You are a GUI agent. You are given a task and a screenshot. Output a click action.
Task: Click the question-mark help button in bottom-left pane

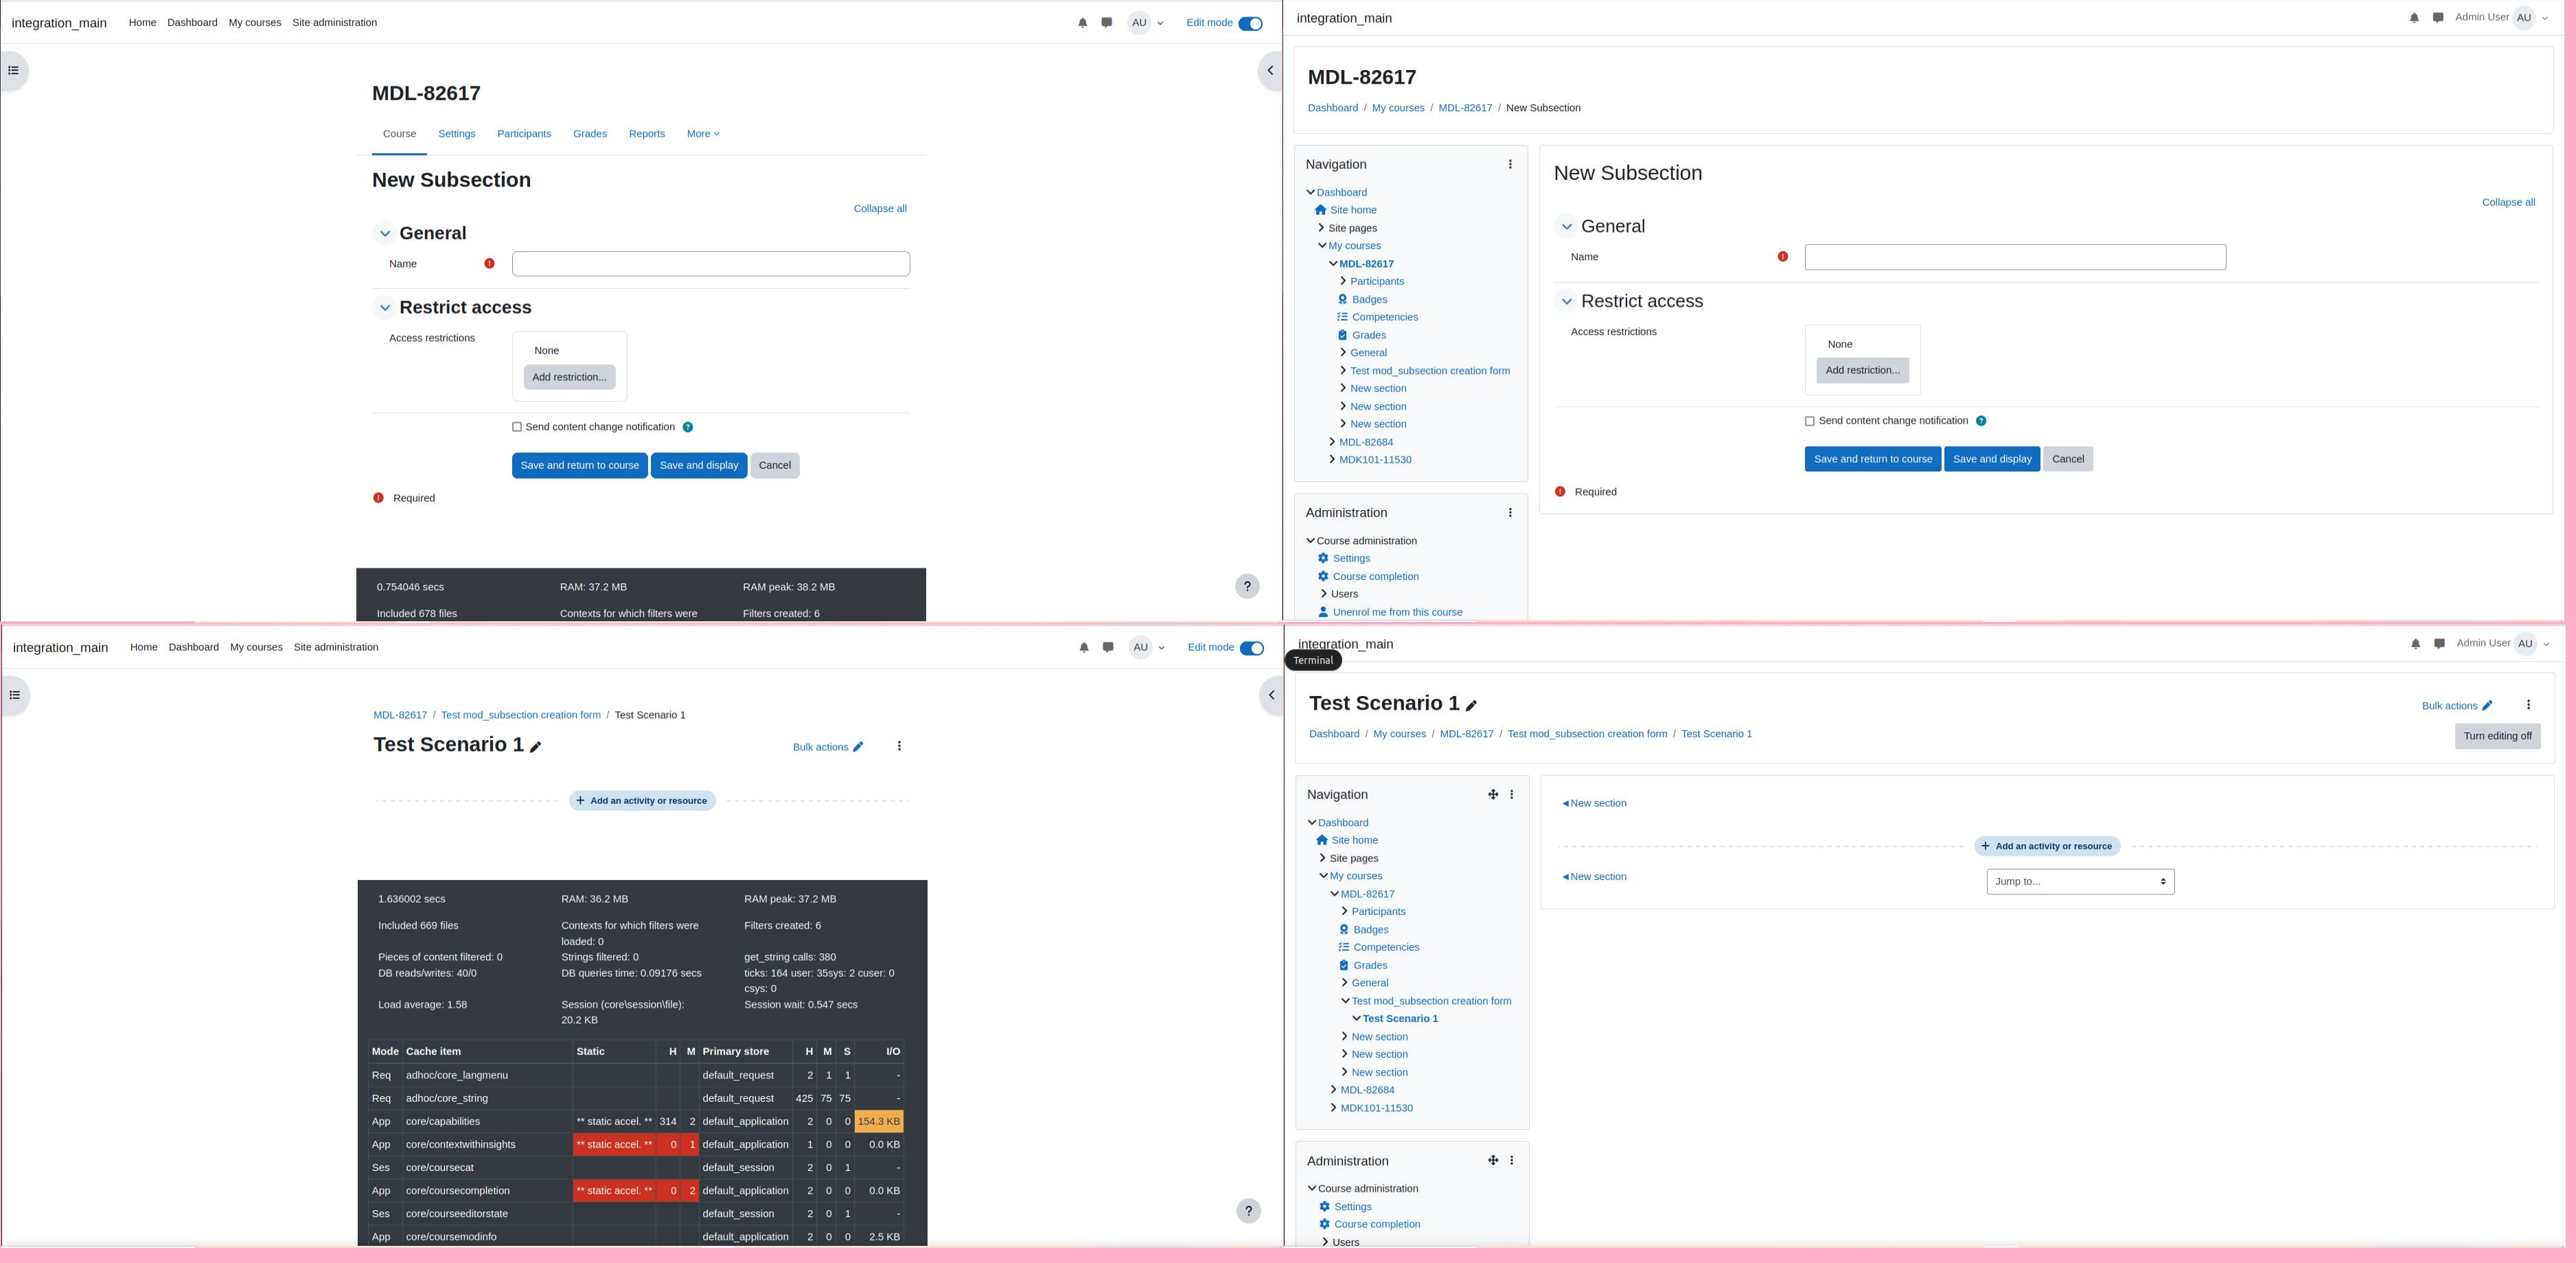point(1248,1211)
